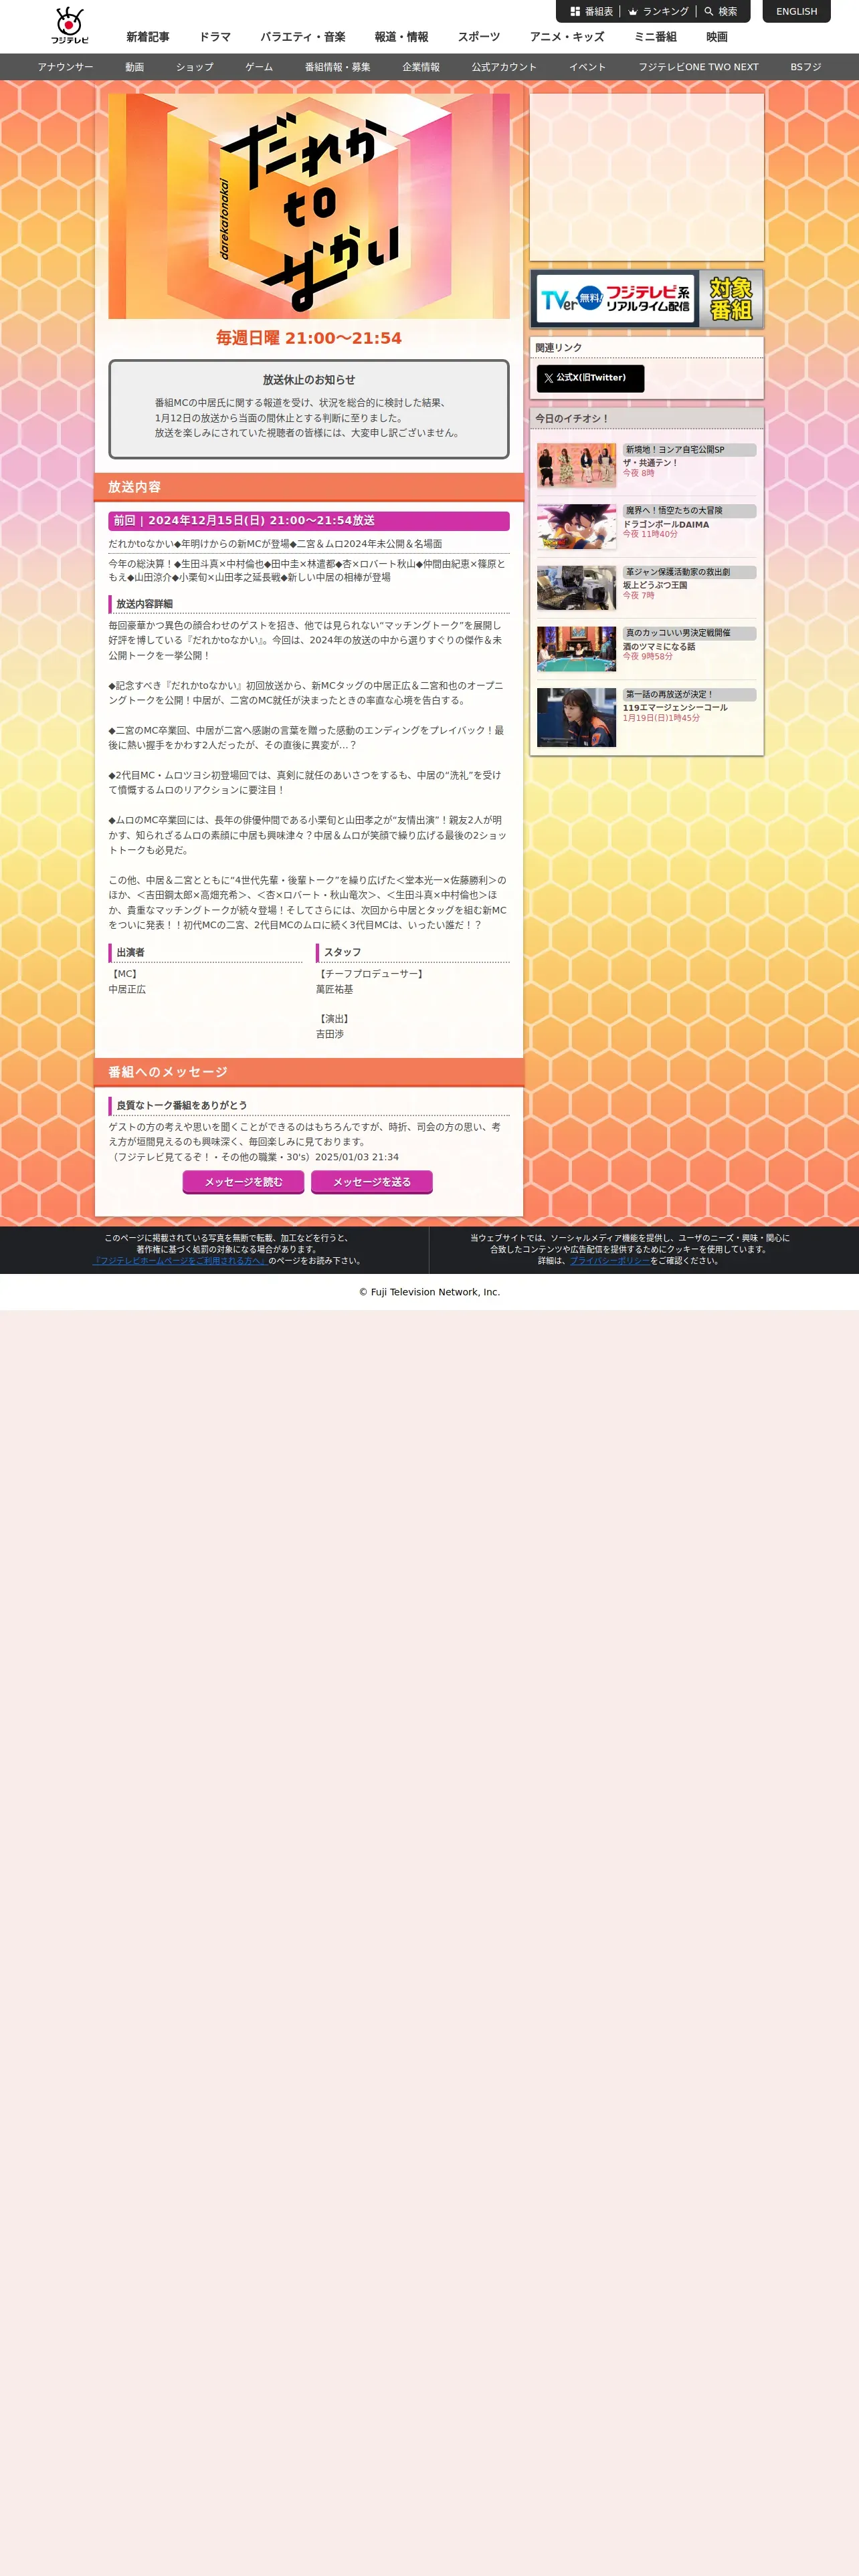Open the 酒のツマミになる話 title link
Viewport: 859px width, 2576px height.
(x=659, y=646)
